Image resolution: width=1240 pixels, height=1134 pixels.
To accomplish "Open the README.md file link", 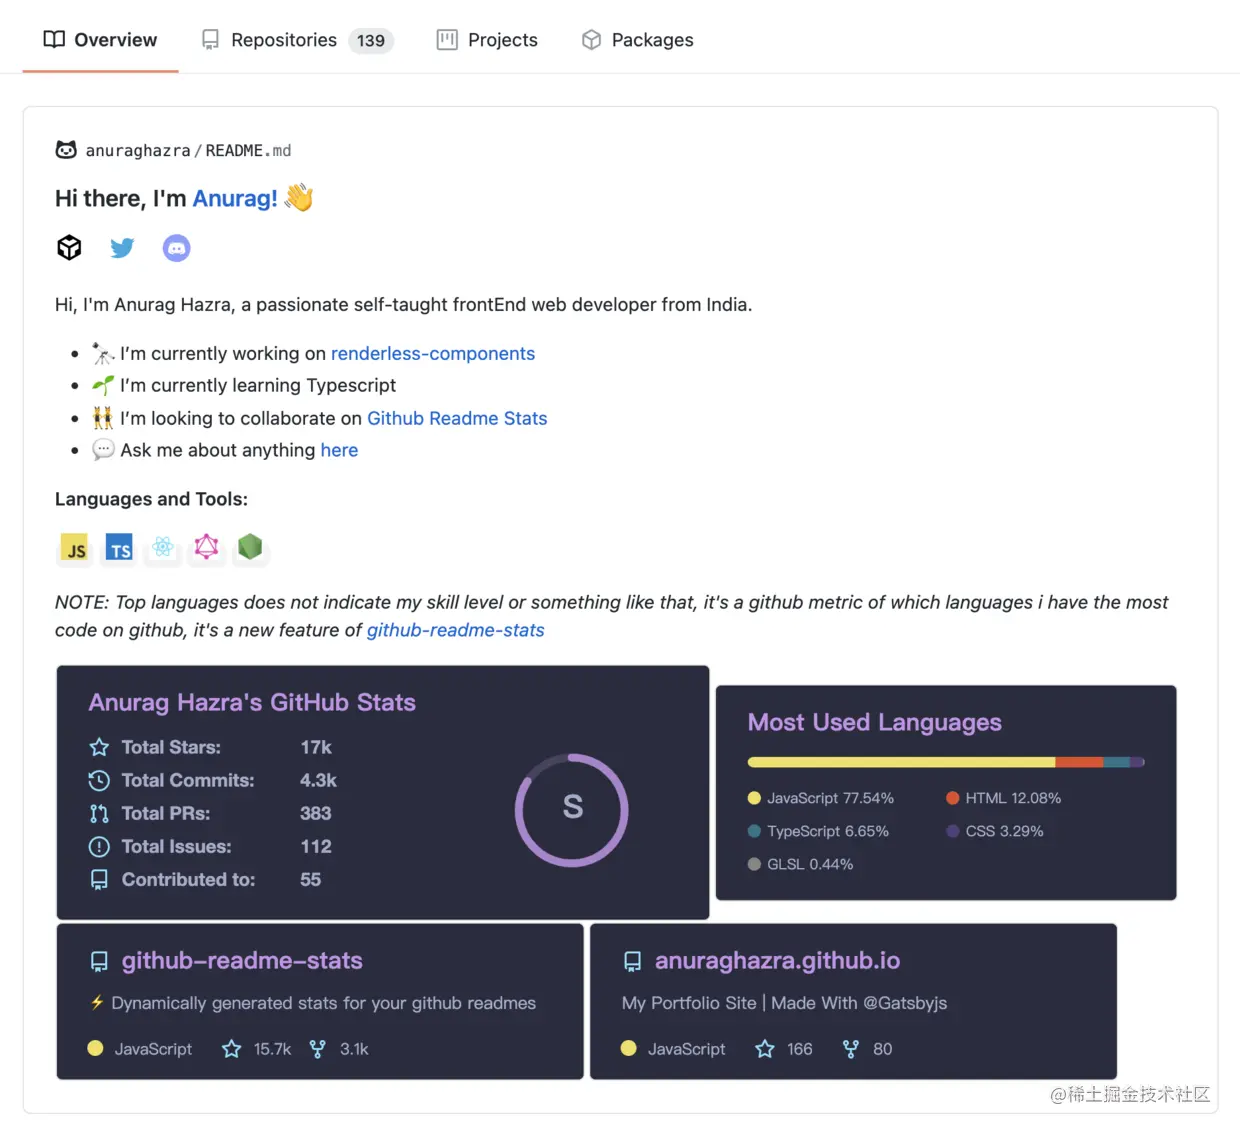I will [x=248, y=151].
